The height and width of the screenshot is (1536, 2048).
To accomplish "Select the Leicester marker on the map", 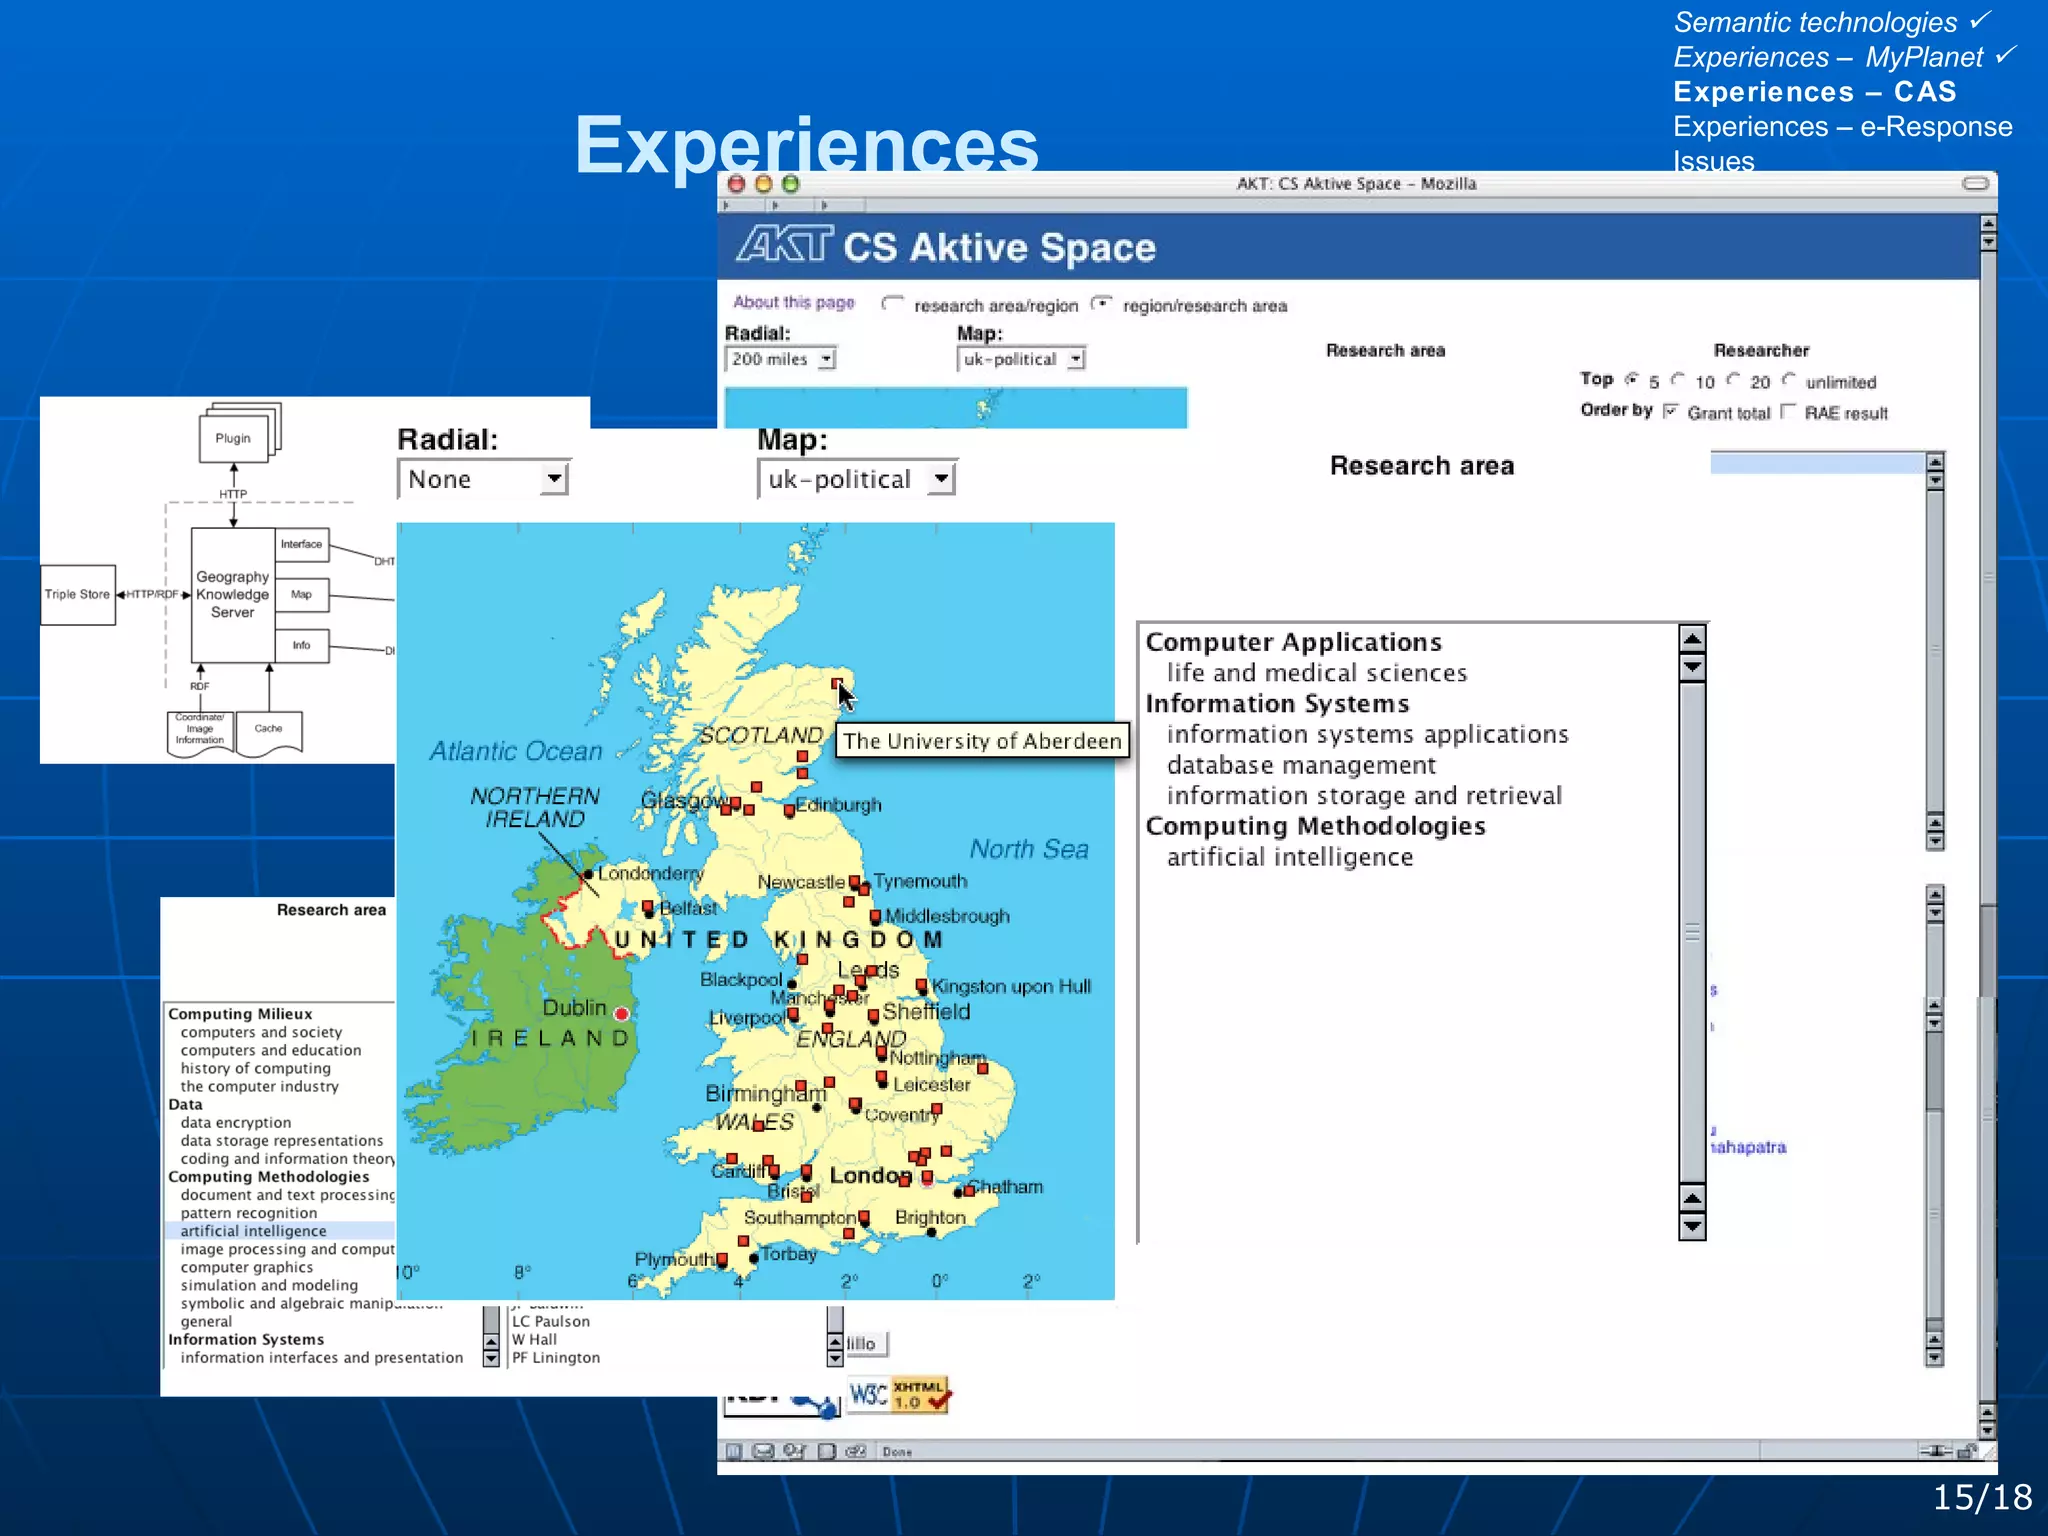I will coord(882,1078).
